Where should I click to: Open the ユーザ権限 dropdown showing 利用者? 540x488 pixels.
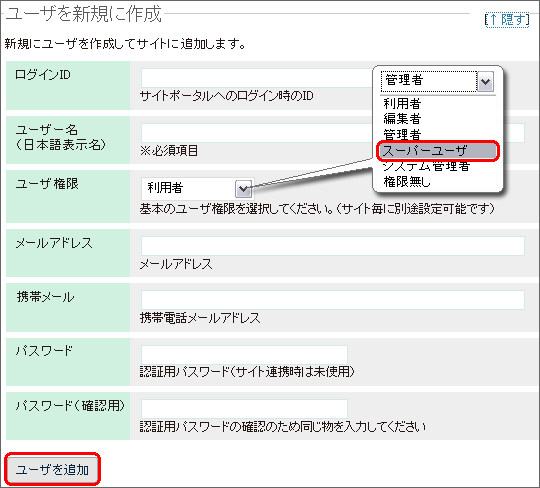pos(198,188)
